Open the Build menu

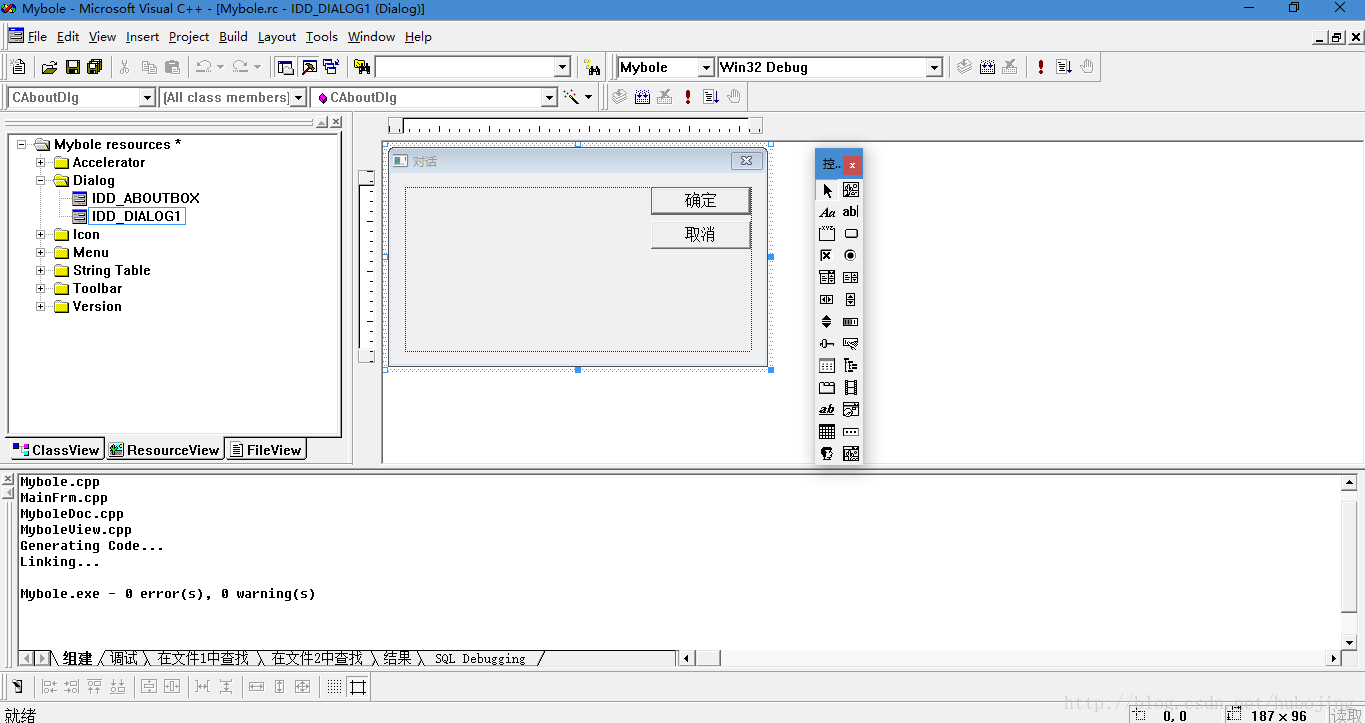[x=233, y=37]
